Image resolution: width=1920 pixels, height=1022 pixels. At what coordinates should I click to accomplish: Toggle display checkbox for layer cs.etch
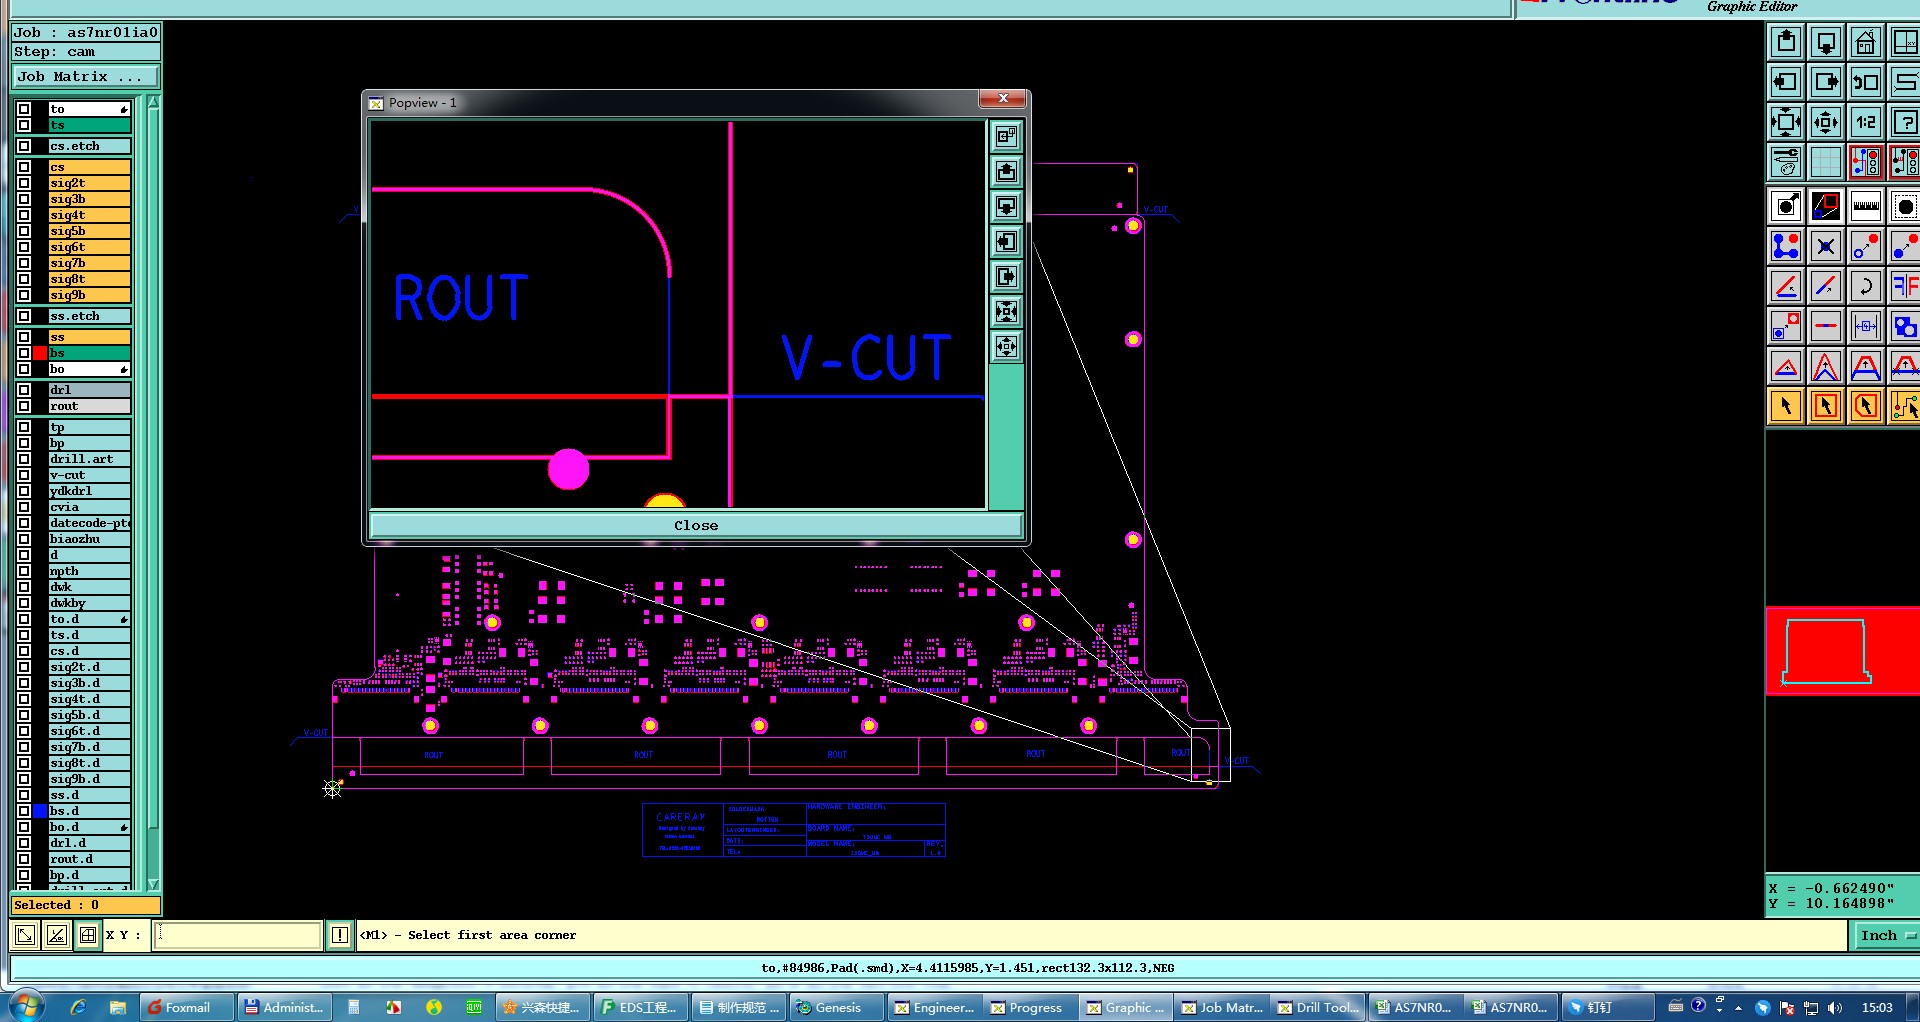coord(24,146)
